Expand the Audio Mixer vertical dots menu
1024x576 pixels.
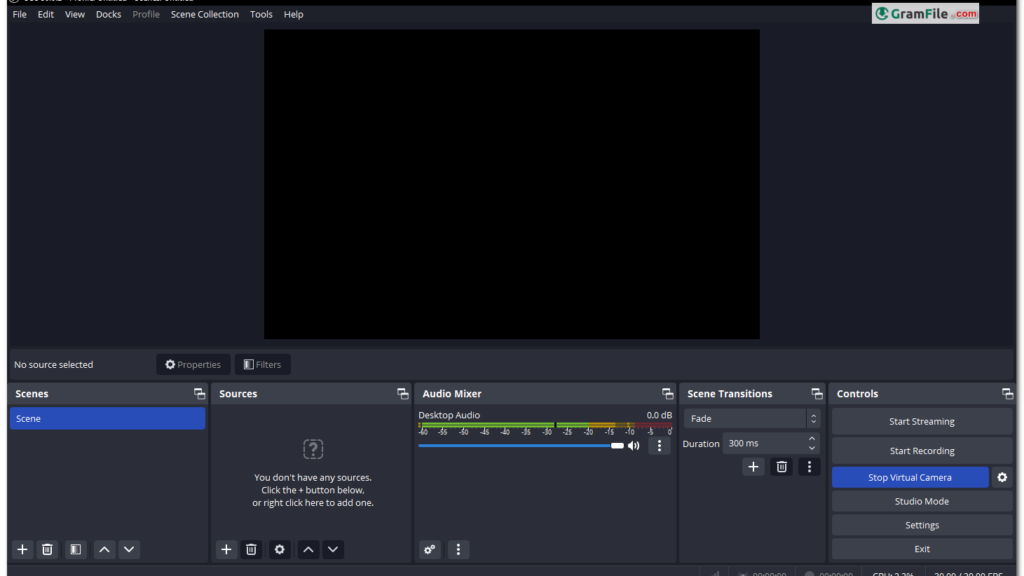click(x=458, y=549)
